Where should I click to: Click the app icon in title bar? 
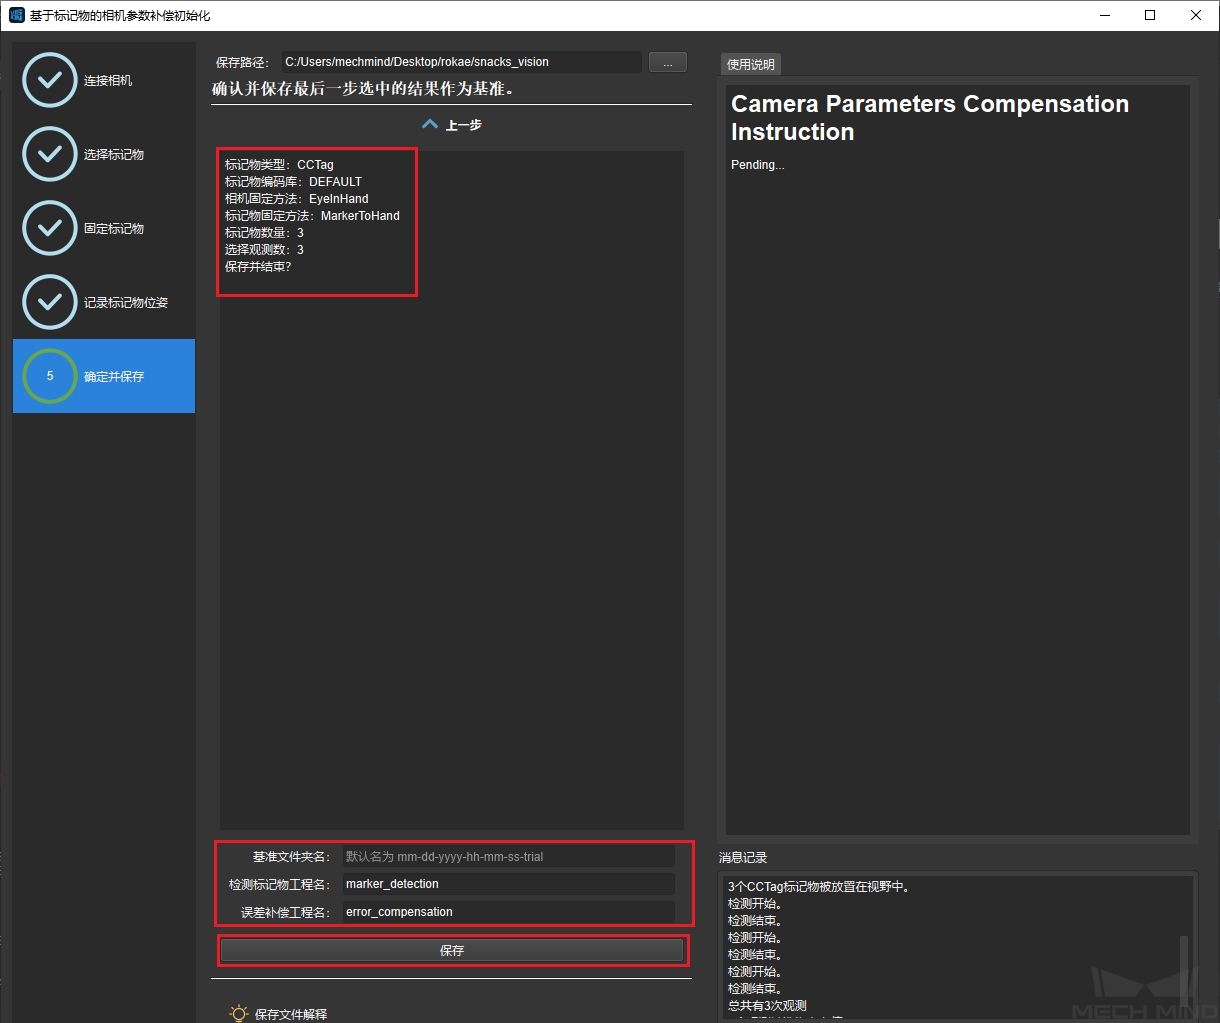click(x=16, y=16)
